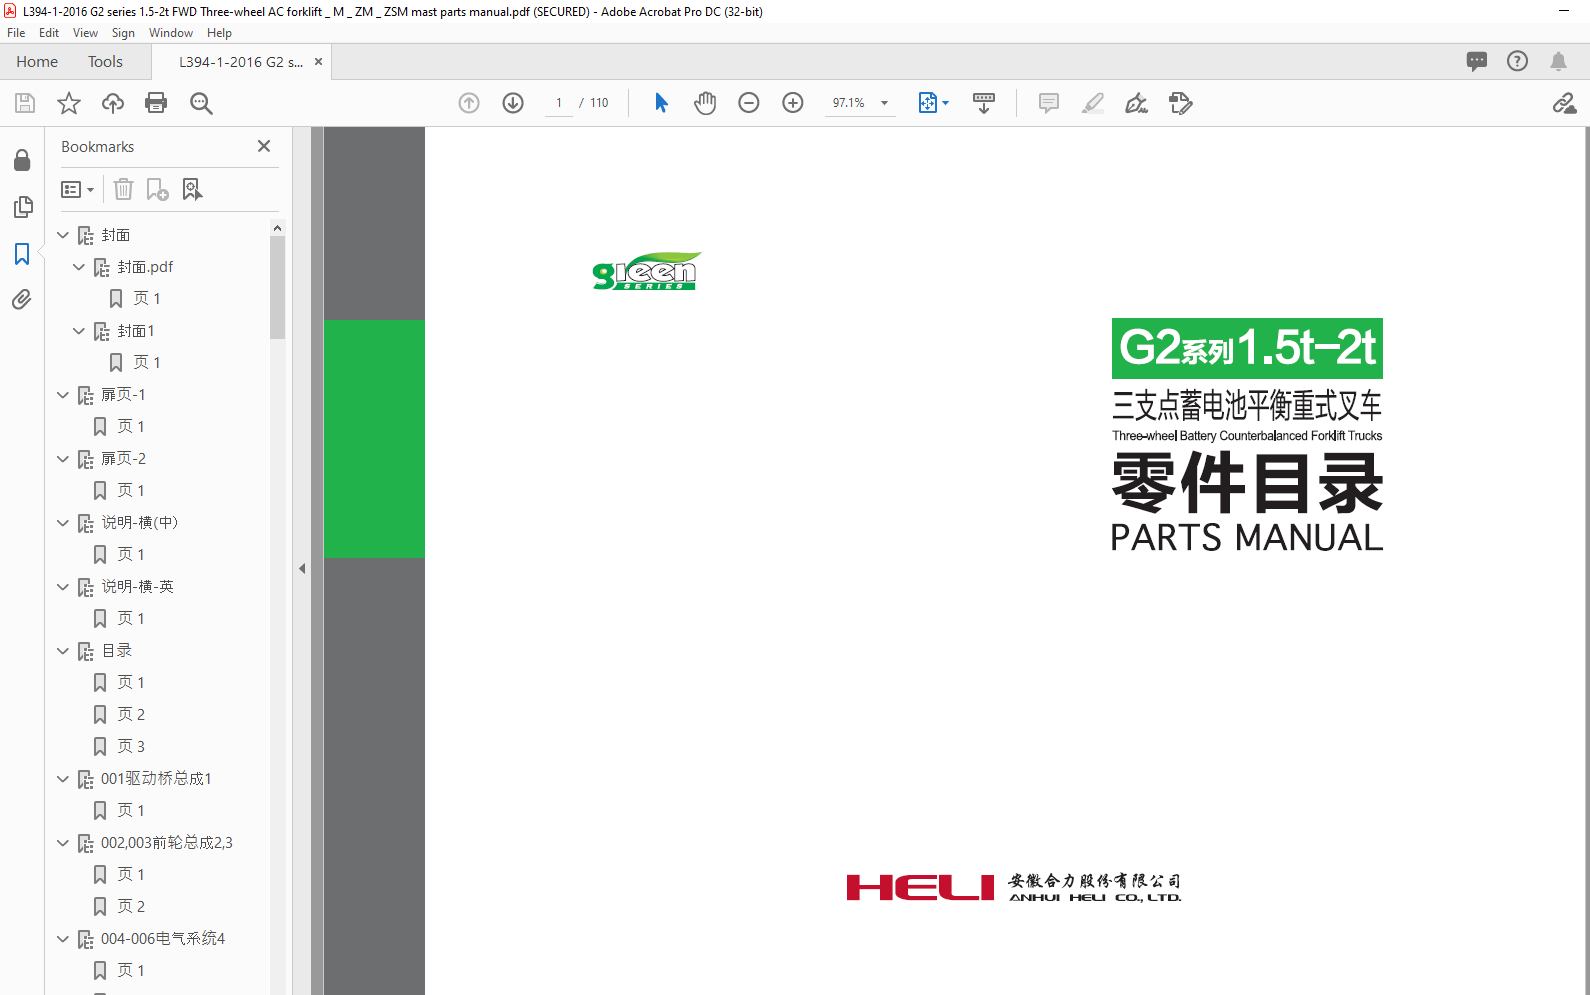Click the stamp tool icon
The height and width of the screenshot is (995, 1590).
point(1181,103)
